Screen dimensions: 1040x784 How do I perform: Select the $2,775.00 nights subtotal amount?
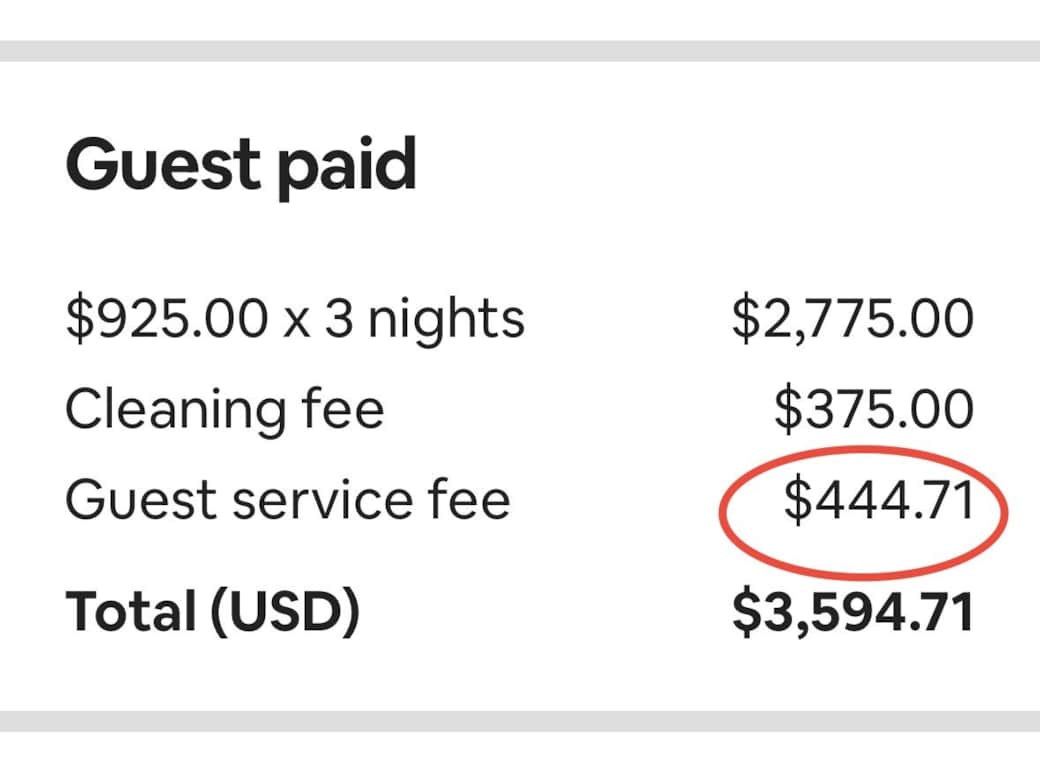click(853, 319)
